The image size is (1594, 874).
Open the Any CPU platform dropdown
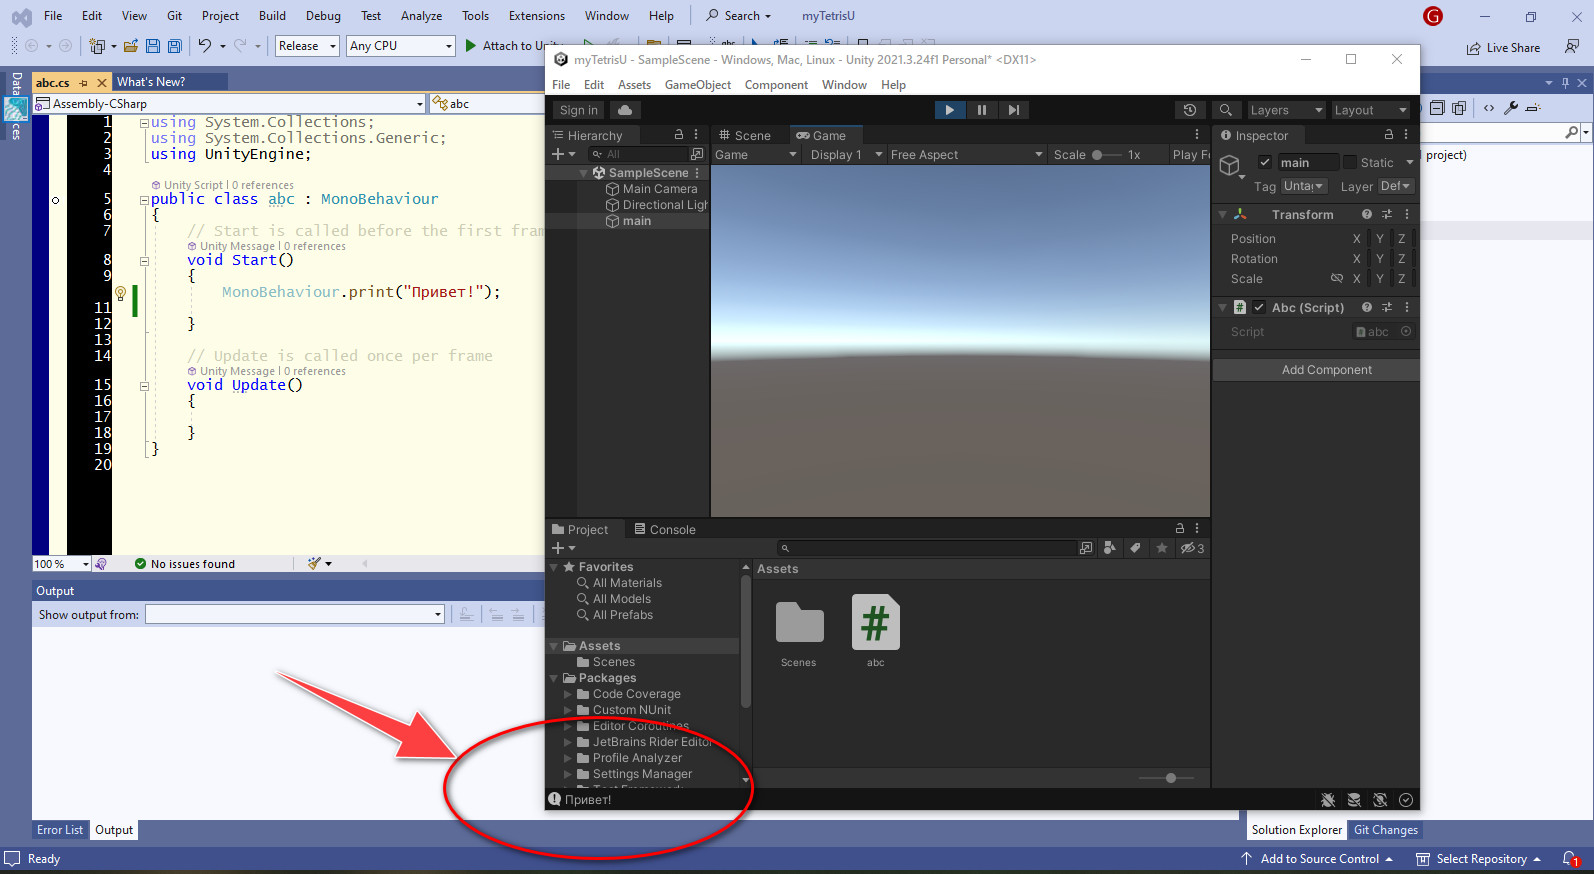(x=400, y=46)
